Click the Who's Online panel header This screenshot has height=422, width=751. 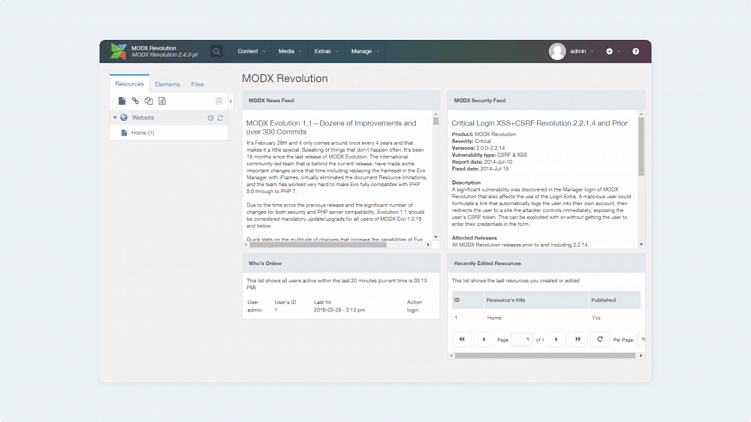[x=341, y=263]
